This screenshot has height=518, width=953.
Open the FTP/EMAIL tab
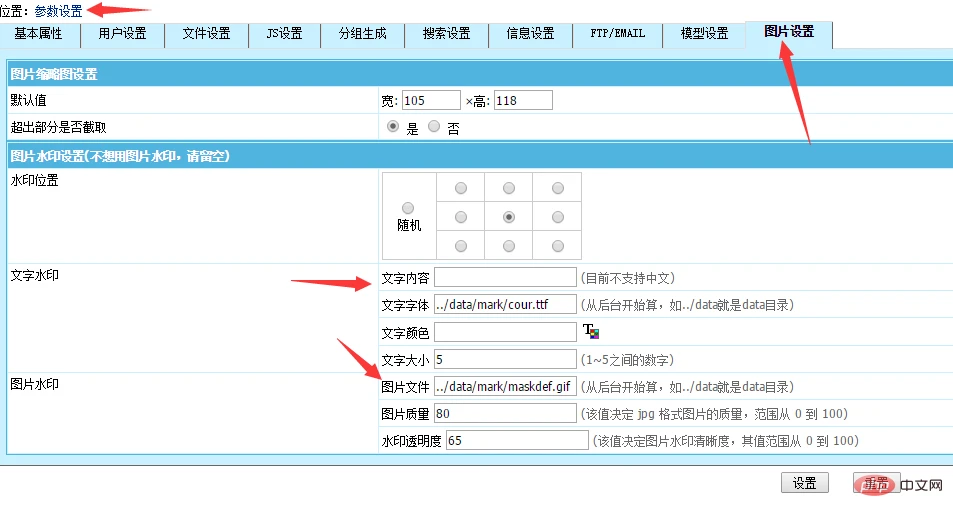click(618, 34)
